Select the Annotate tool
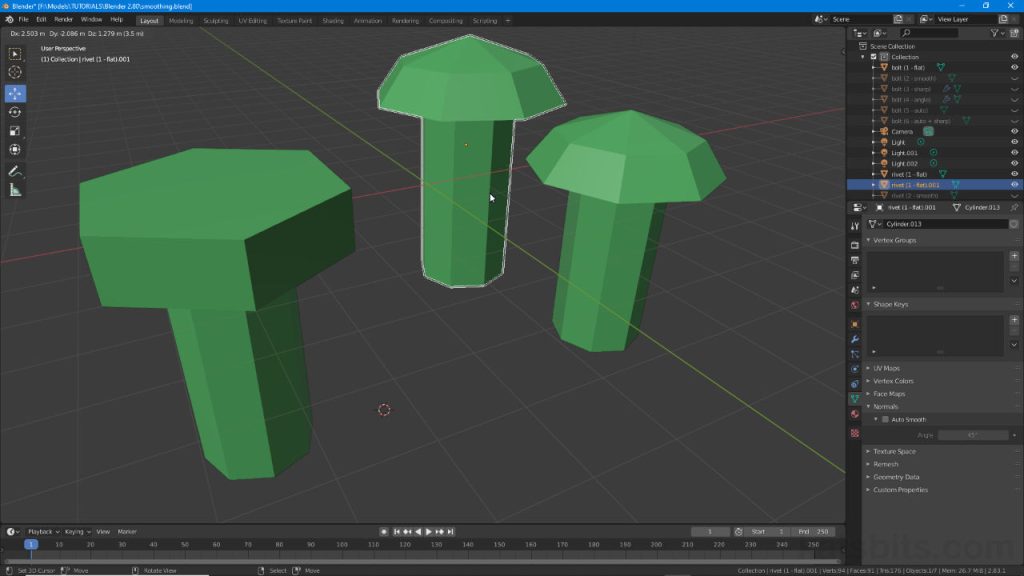 [14, 172]
